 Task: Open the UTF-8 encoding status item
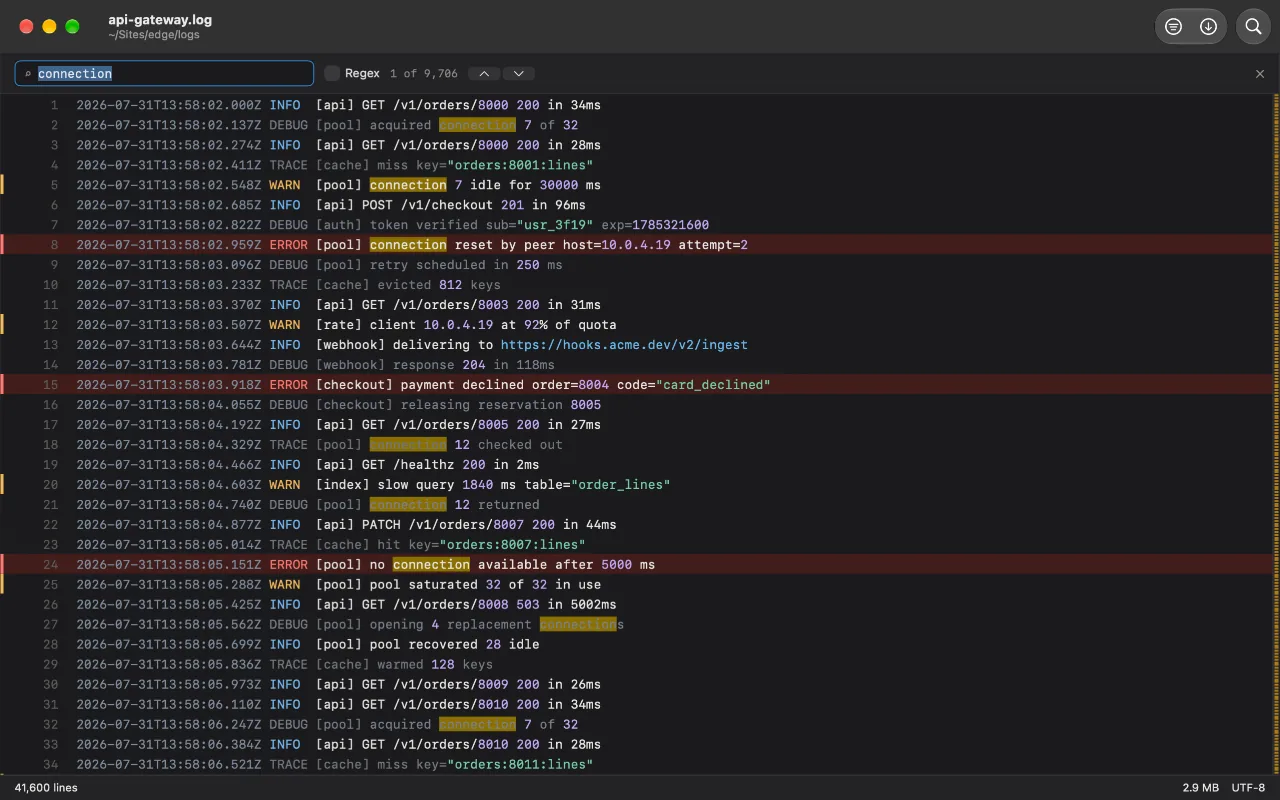click(x=1248, y=788)
